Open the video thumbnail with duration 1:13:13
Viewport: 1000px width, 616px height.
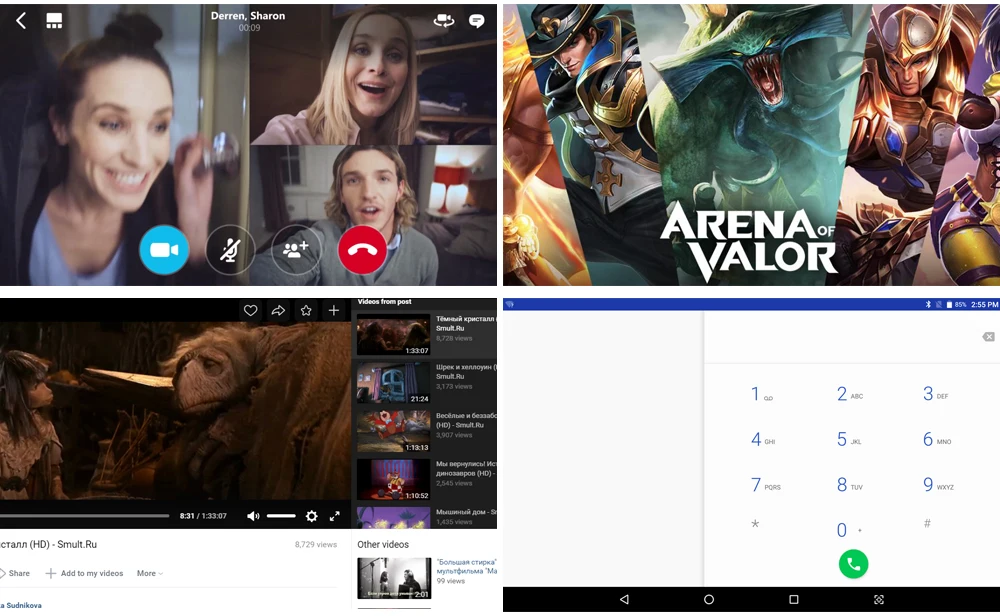click(393, 431)
